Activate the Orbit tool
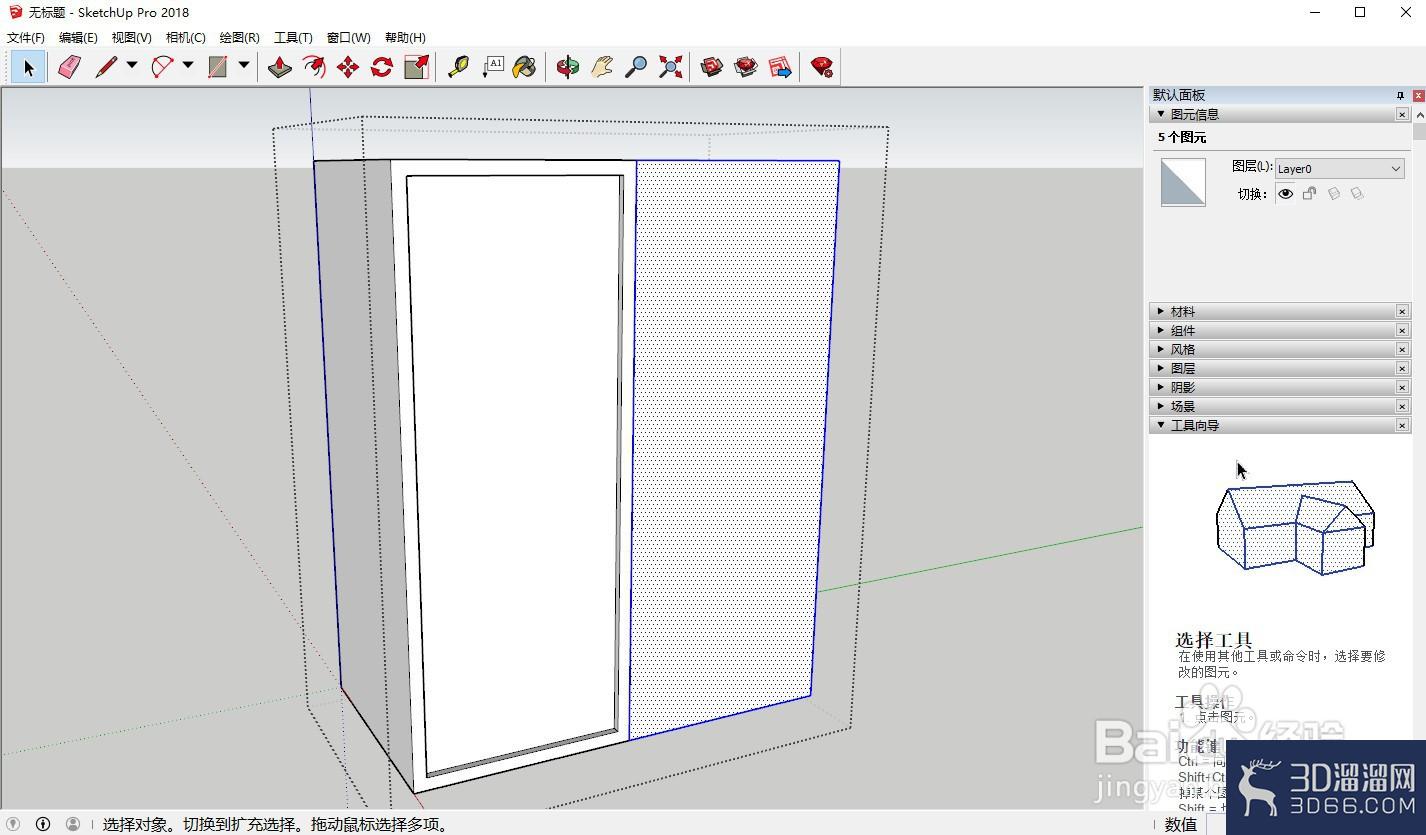This screenshot has height=835, width=1426. [x=568, y=67]
